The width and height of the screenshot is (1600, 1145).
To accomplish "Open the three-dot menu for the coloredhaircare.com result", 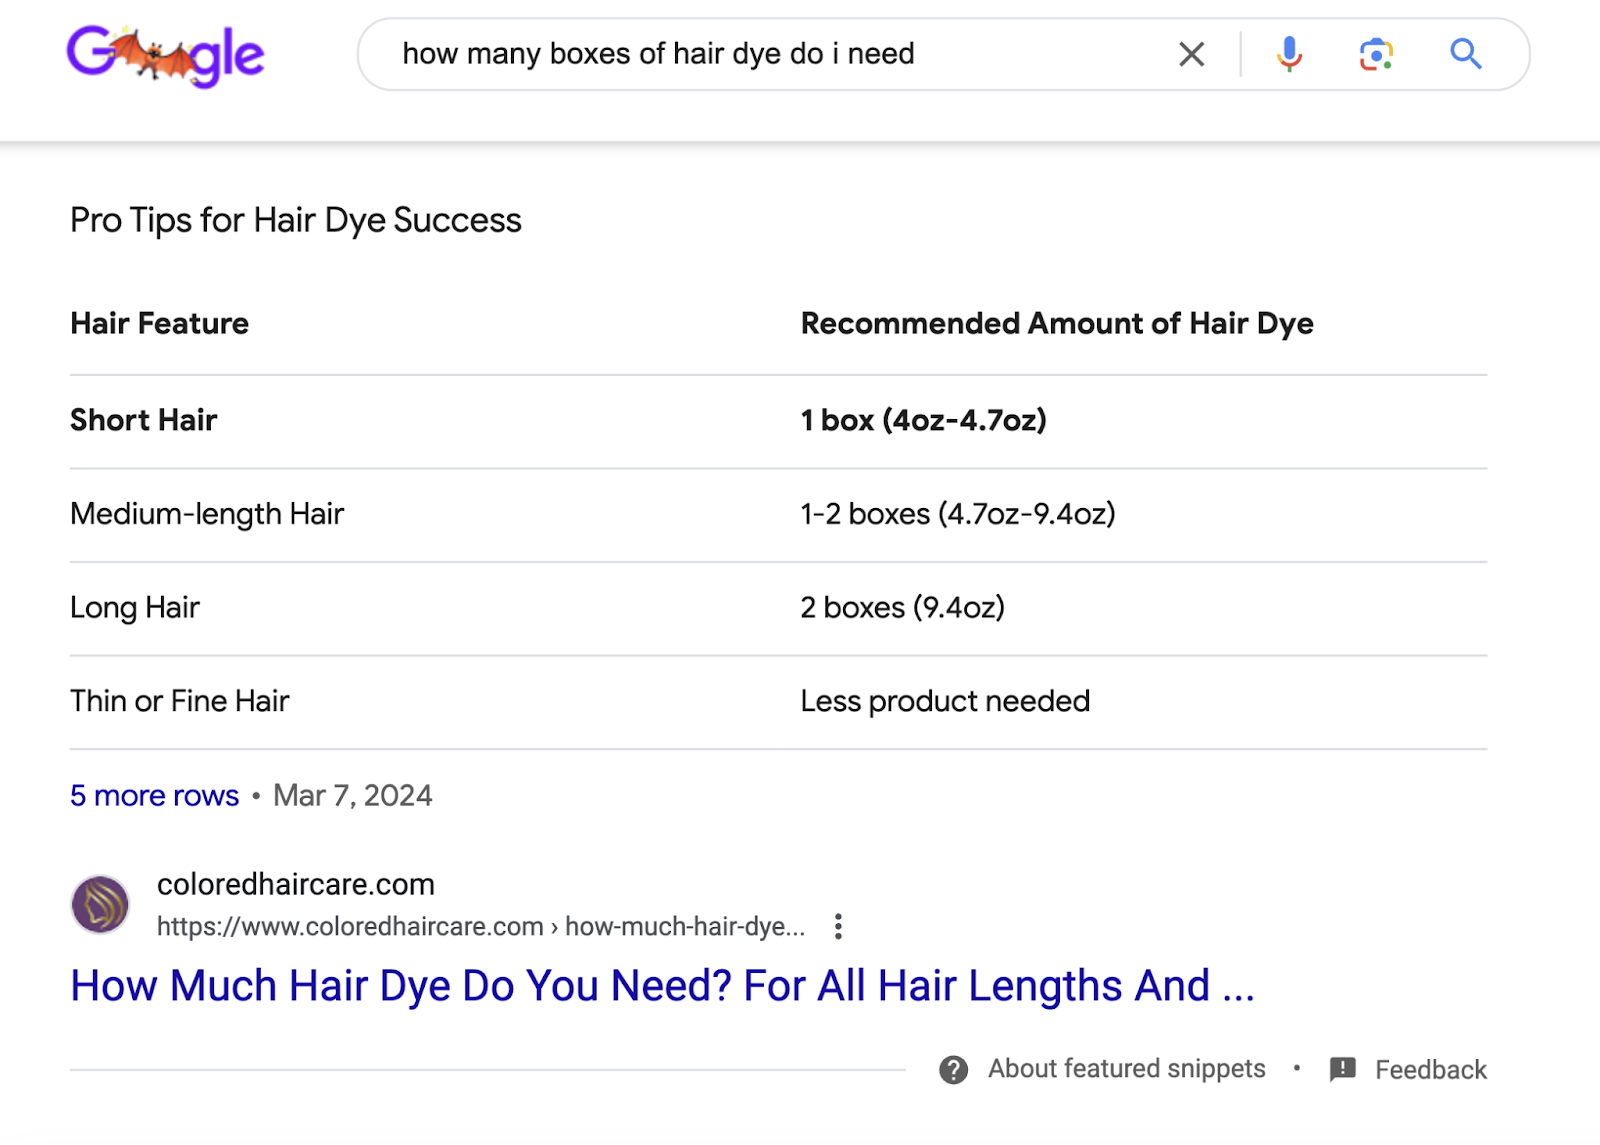I will click(x=838, y=926).
